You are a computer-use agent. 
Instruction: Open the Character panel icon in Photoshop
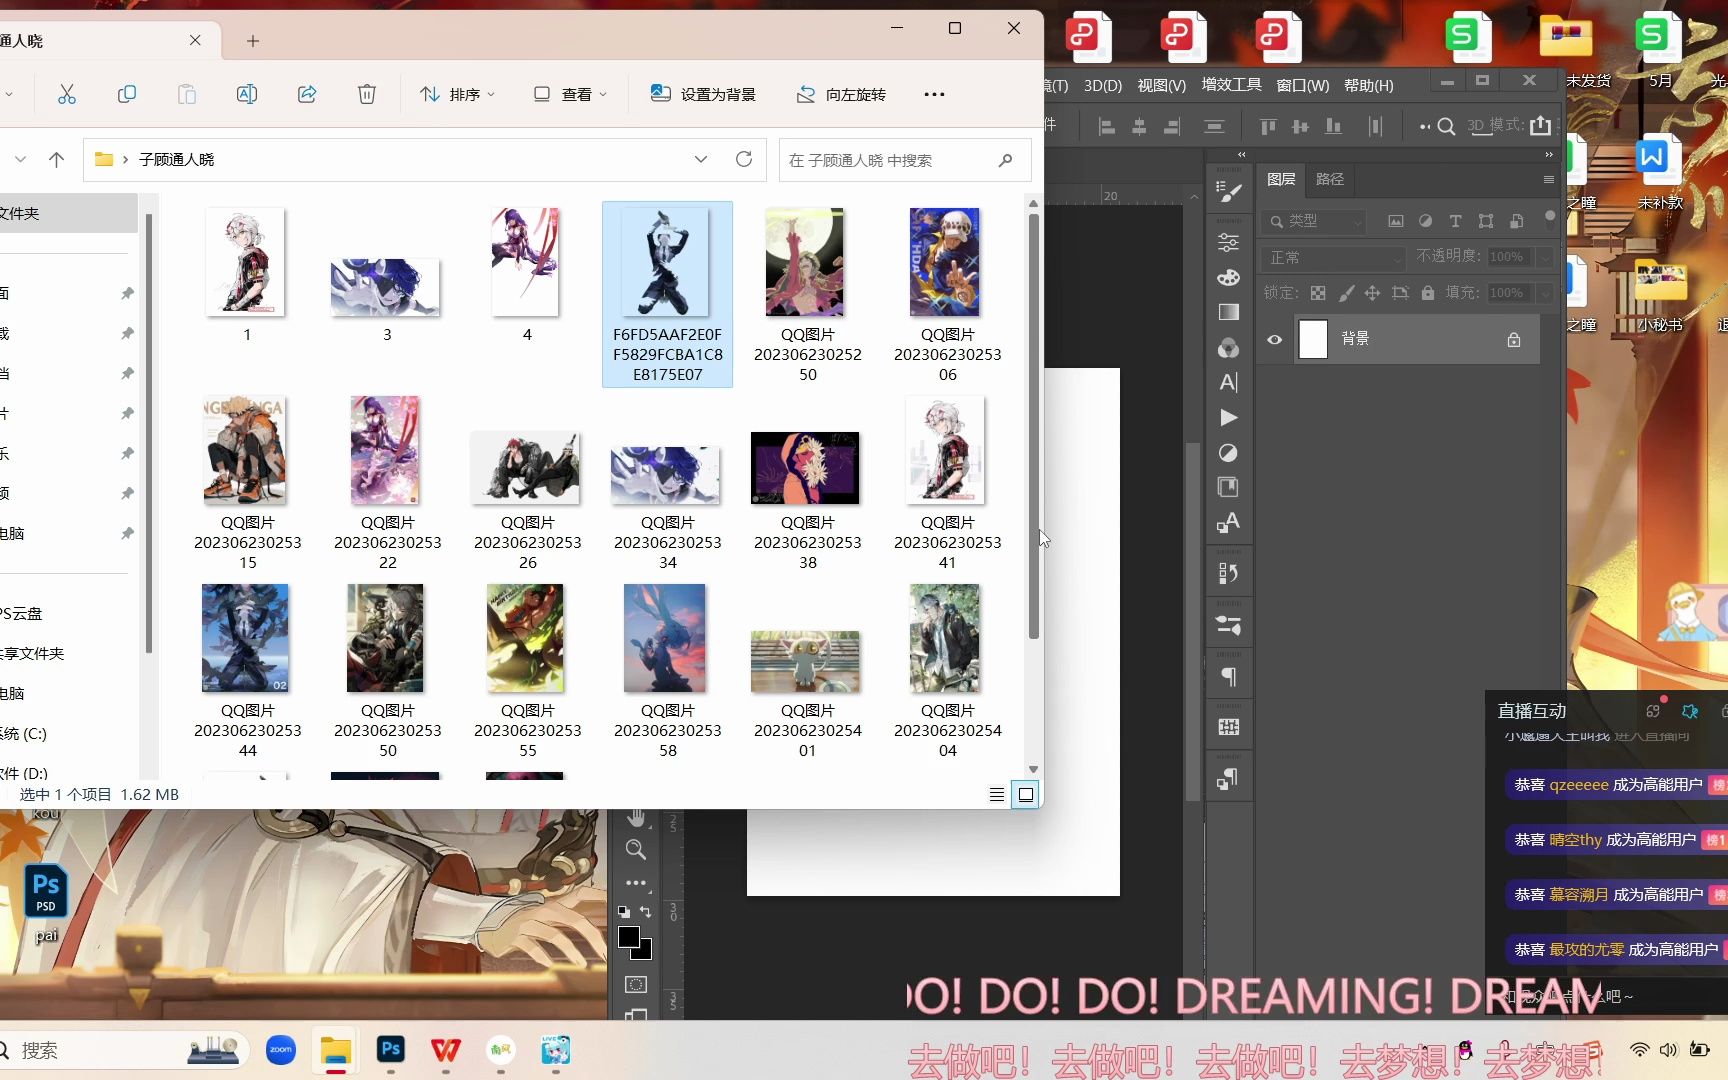pyautogui.click(x=1229, y=382)
